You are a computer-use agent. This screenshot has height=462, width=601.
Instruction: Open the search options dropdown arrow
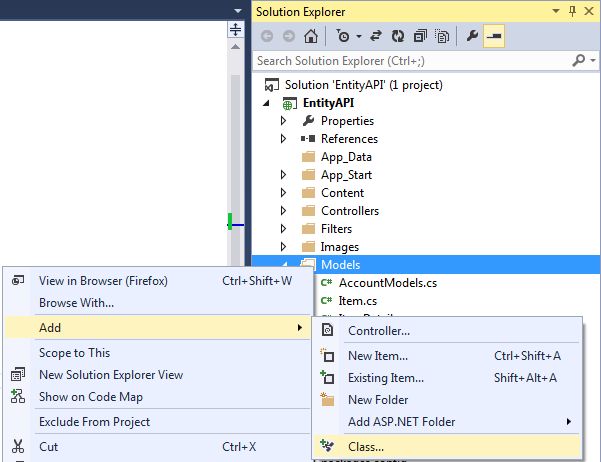coord(593,61)
